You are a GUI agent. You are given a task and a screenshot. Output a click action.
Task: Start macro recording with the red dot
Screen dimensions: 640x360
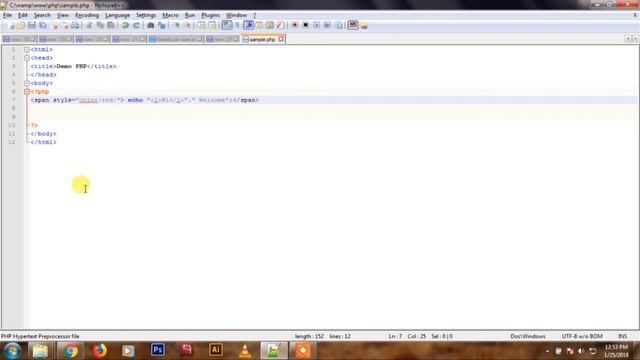(x=294, y=26)
